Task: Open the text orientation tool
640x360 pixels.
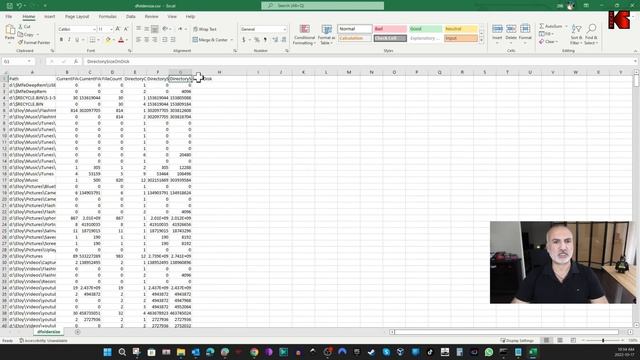Action: [x=165, y=29]
